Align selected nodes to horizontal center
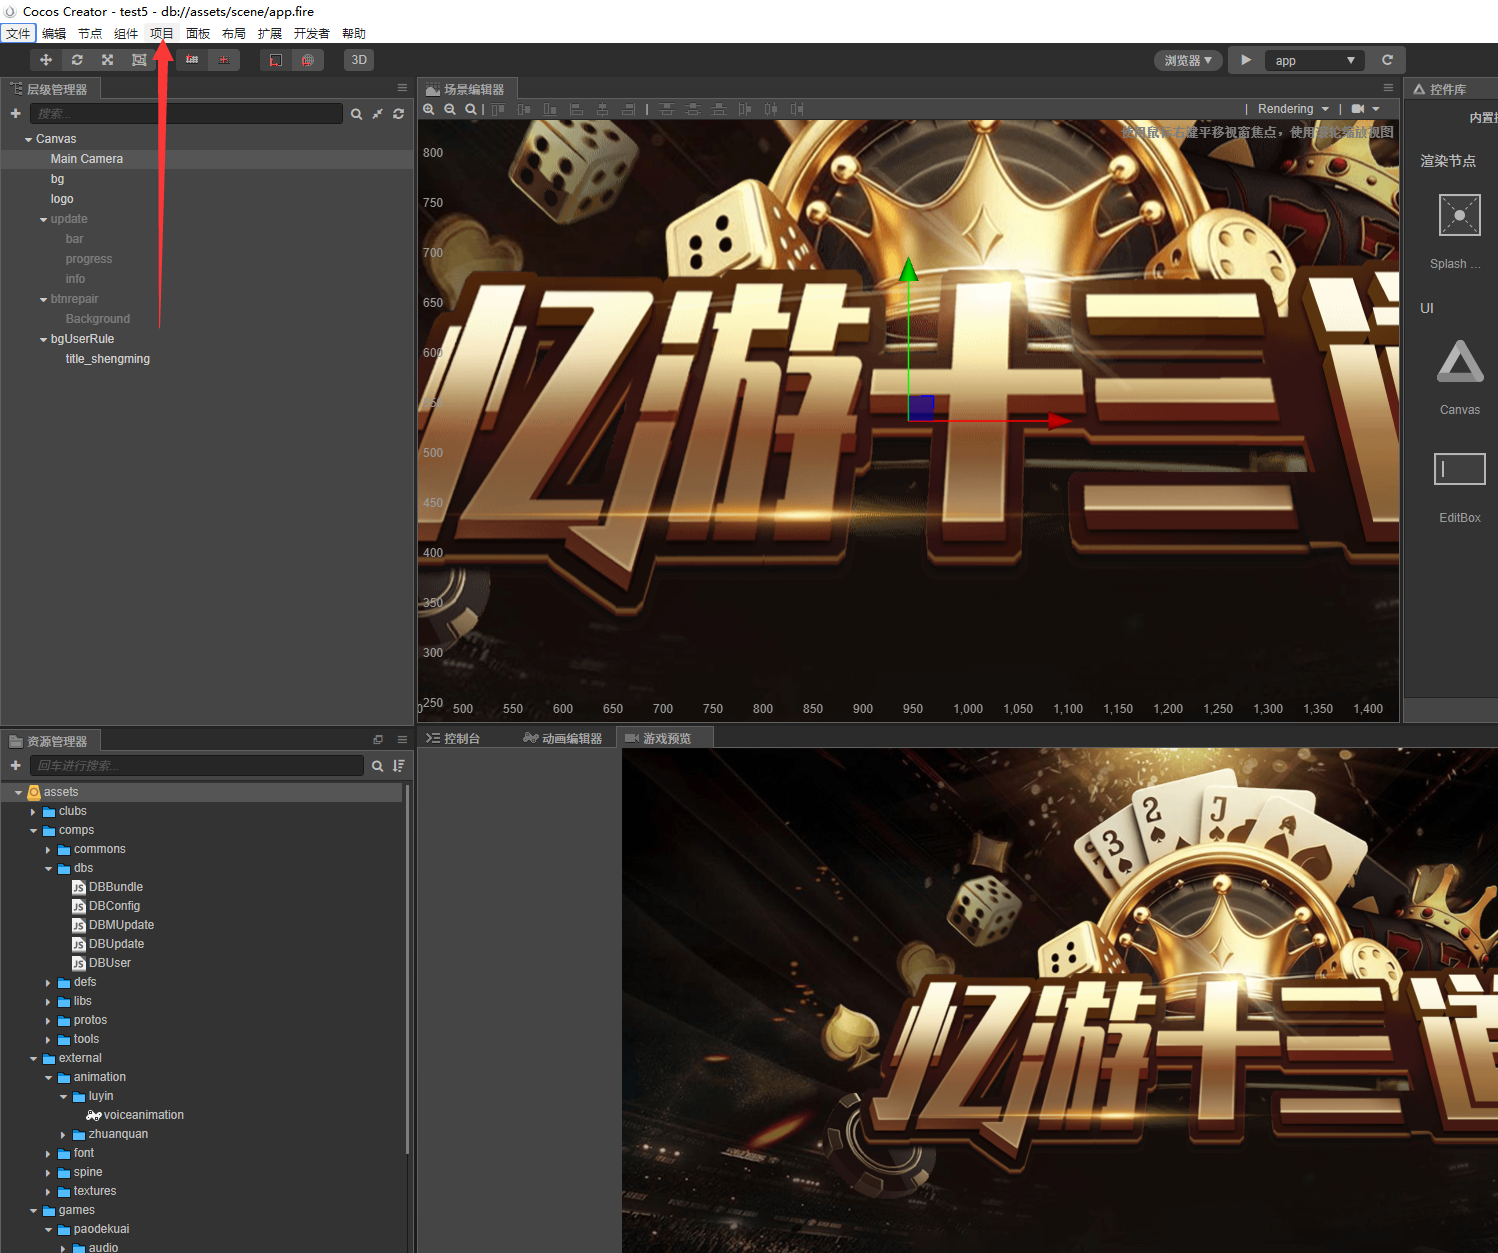Screen dimensions: 1498x1253 pyautogui.click(x=602, y=109)
